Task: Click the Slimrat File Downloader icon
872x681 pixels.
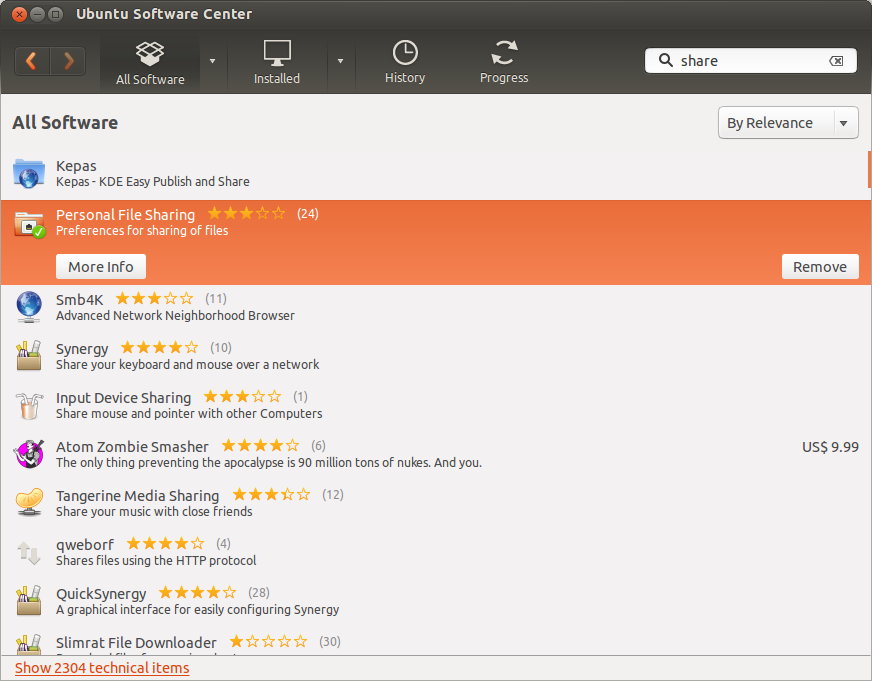Action: (29, 644)
